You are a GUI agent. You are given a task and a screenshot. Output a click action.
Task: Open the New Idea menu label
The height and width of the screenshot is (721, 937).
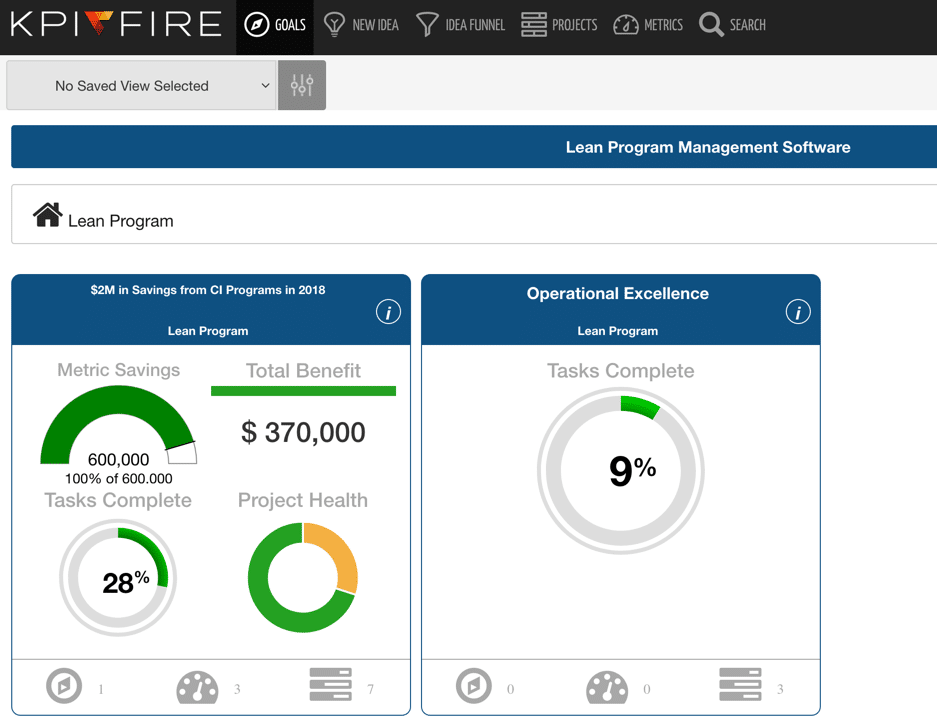tap(375, 24)
